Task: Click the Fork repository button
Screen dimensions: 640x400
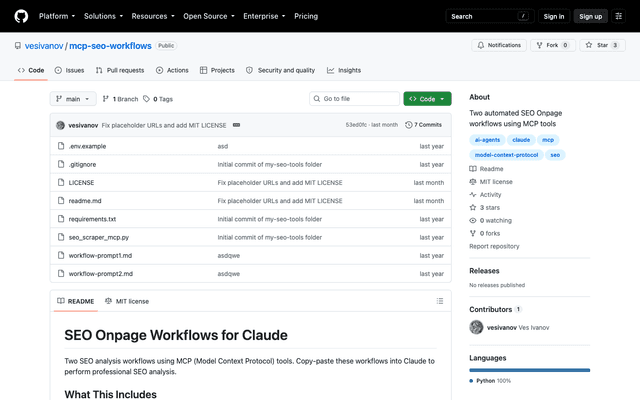Action: [x=553, y=45]
